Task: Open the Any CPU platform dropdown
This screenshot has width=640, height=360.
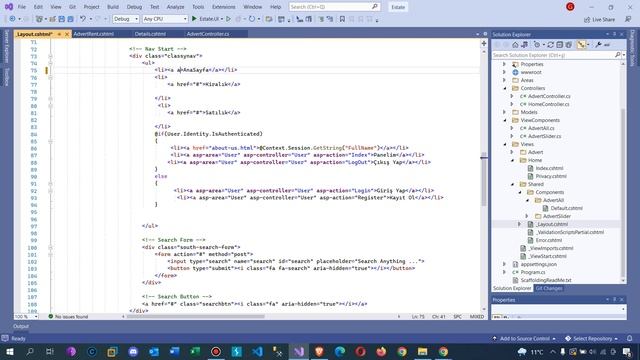Action: 165,19
